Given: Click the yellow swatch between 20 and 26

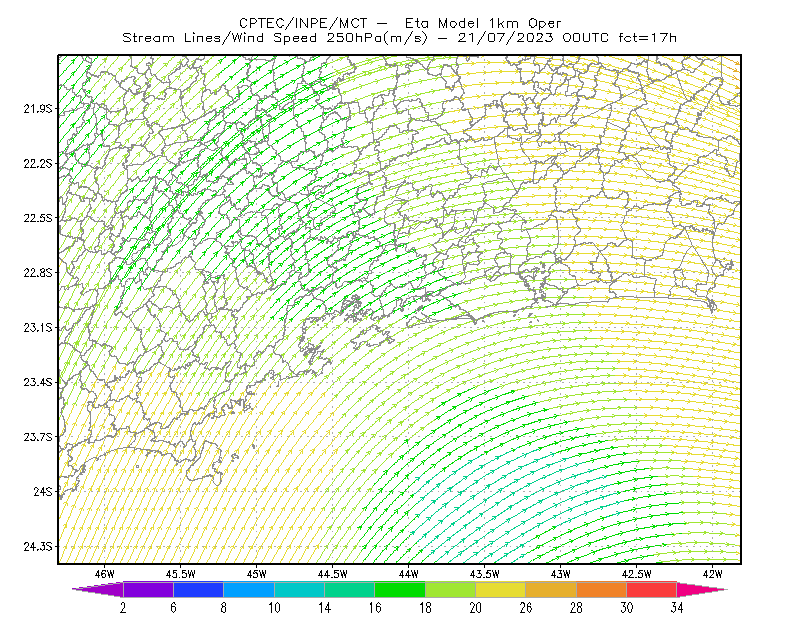Looking at the screenshot, I should pyautogui.click(x=501, y=589).
